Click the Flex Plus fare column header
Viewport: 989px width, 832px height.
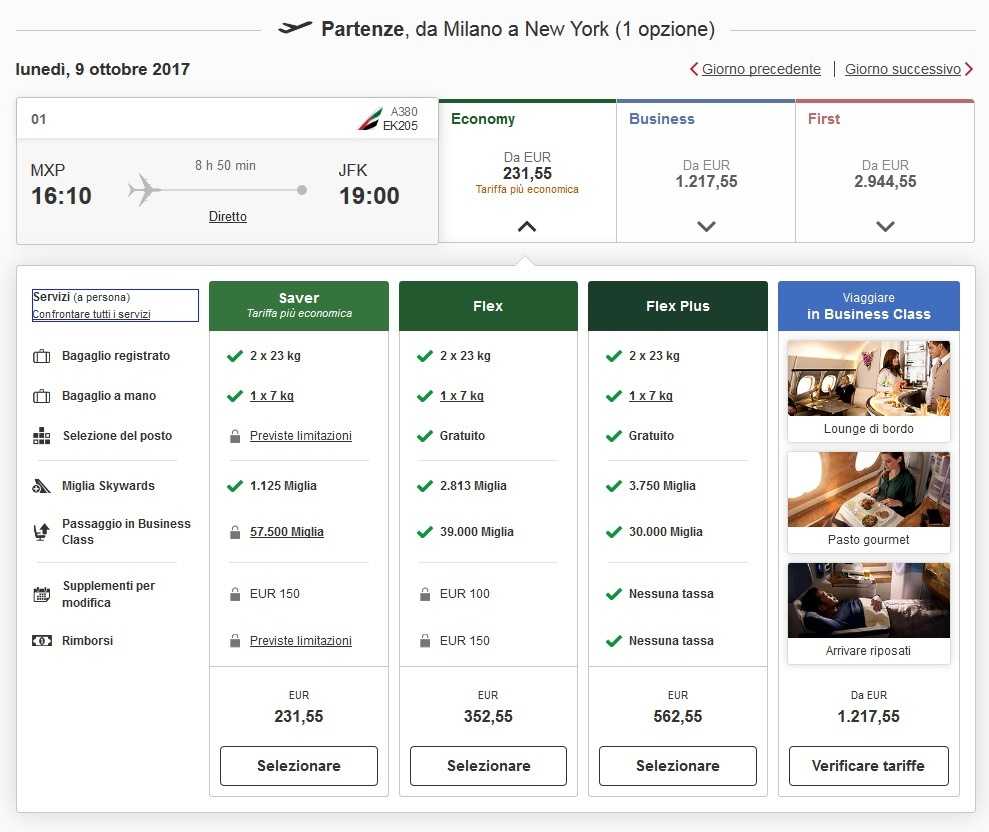point(678,306)
